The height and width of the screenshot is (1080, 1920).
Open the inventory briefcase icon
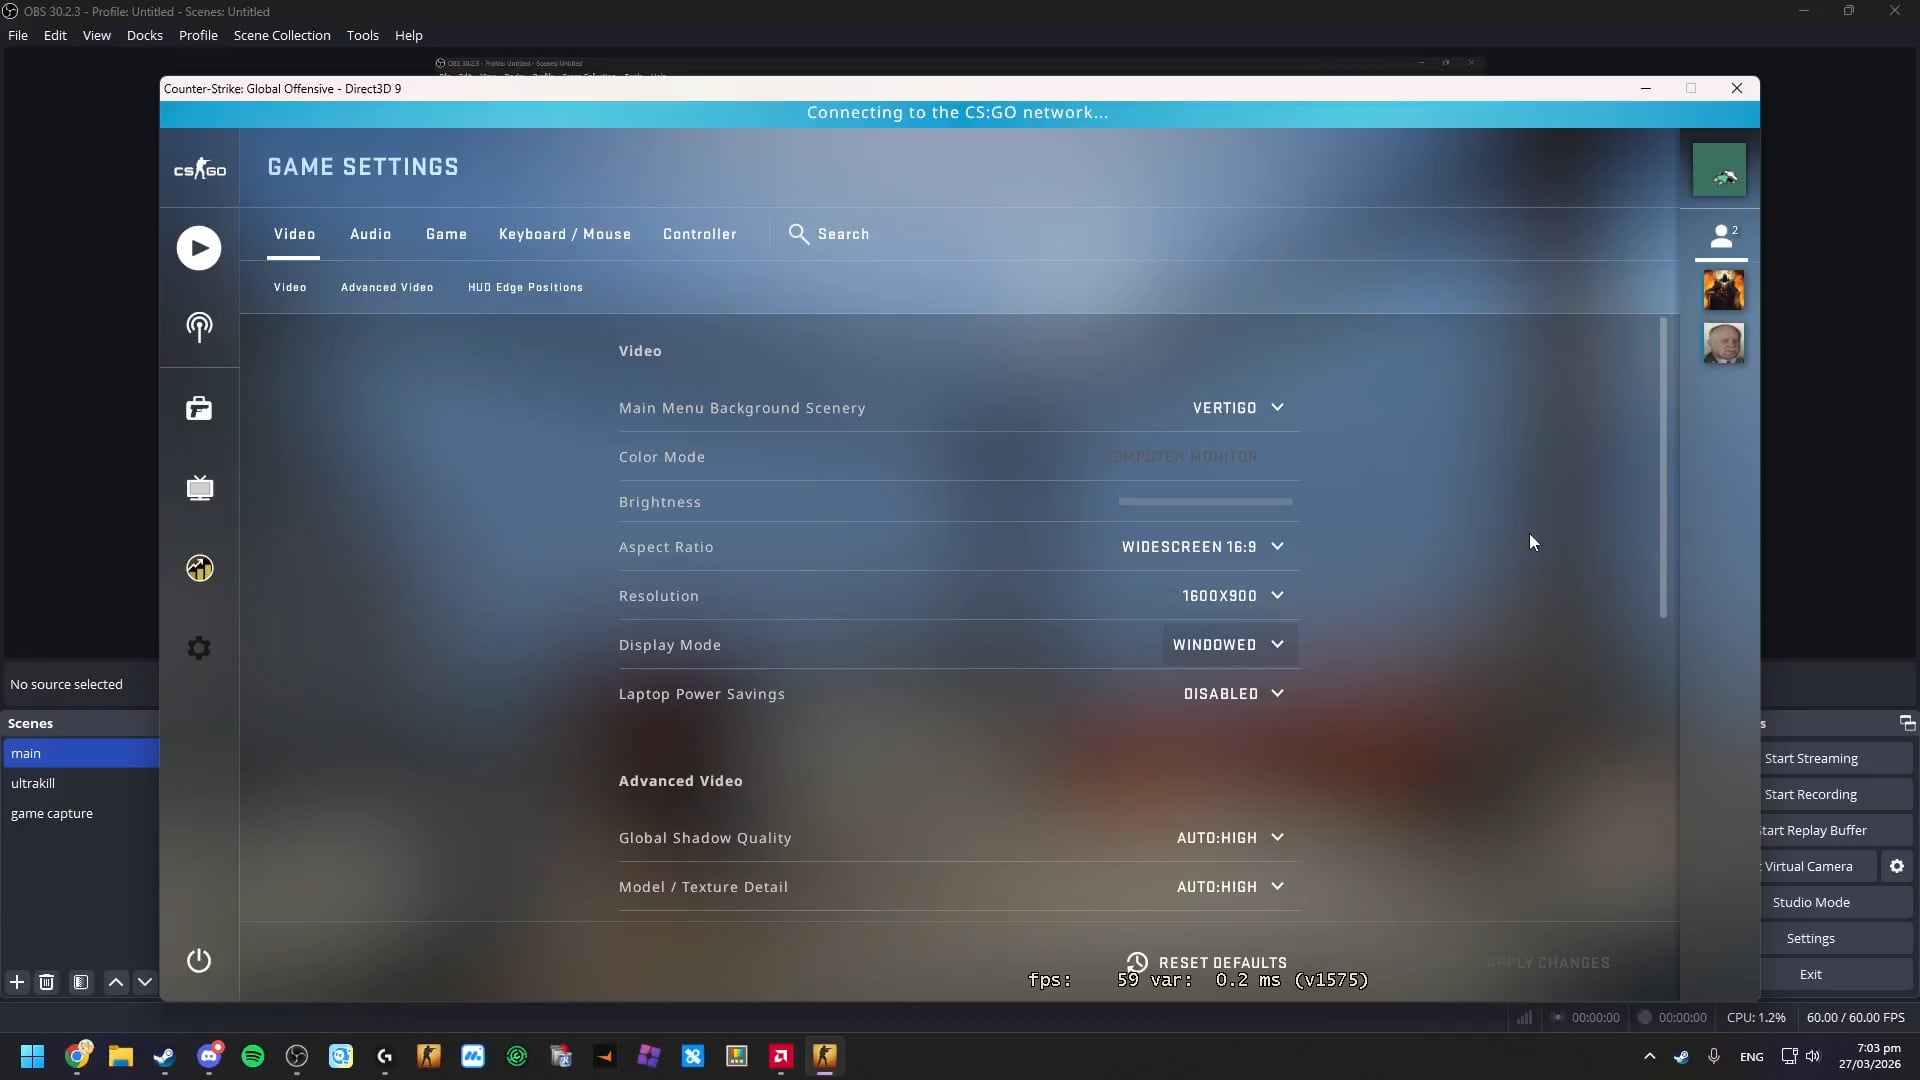click(199, 408)
